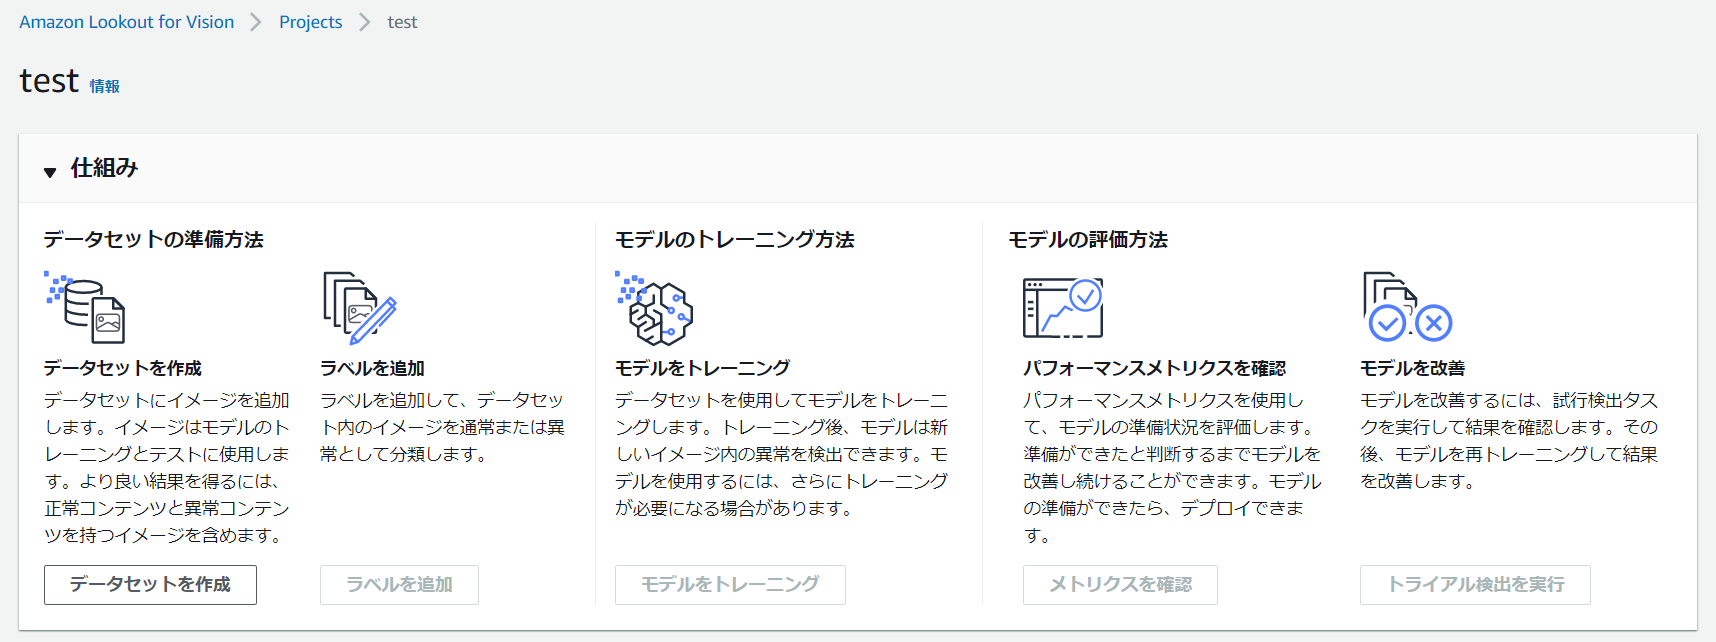Click the test page title
This screenshot has width=1716, height=642.
click(x=49, y=80)
